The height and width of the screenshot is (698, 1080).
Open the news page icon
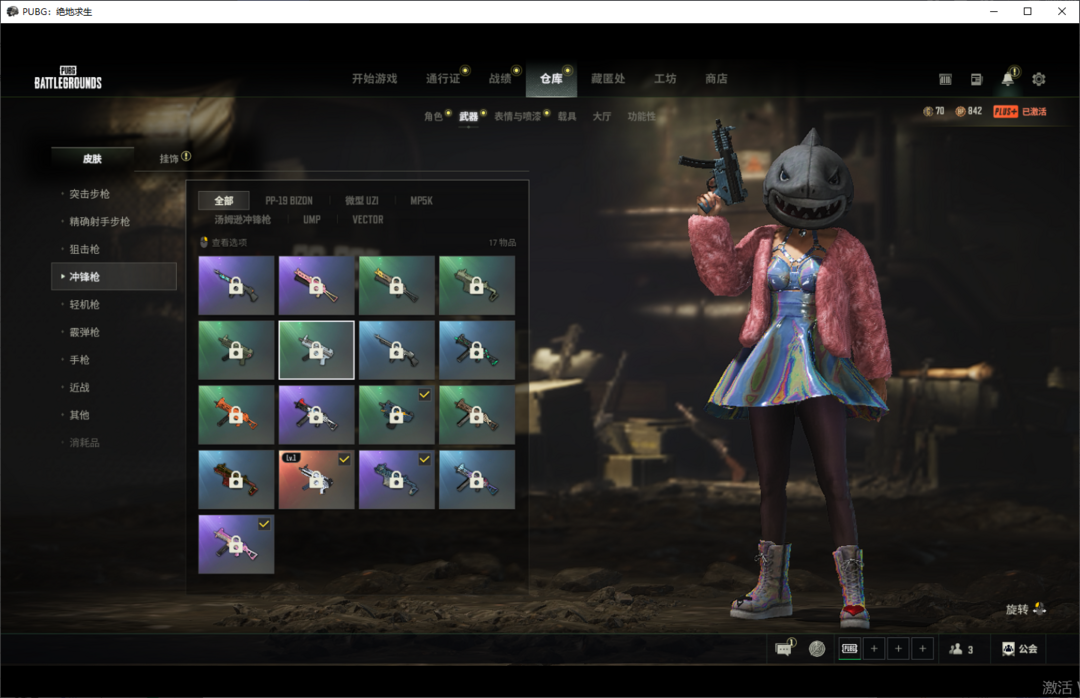click(976, 79)
